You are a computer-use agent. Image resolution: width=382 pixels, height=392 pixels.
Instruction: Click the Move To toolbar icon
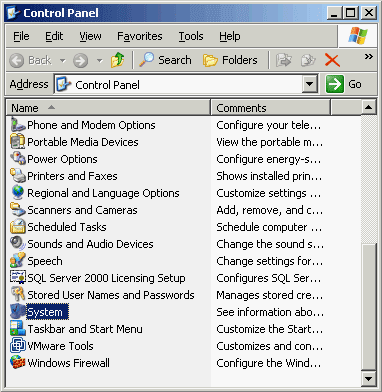[284, 60]
